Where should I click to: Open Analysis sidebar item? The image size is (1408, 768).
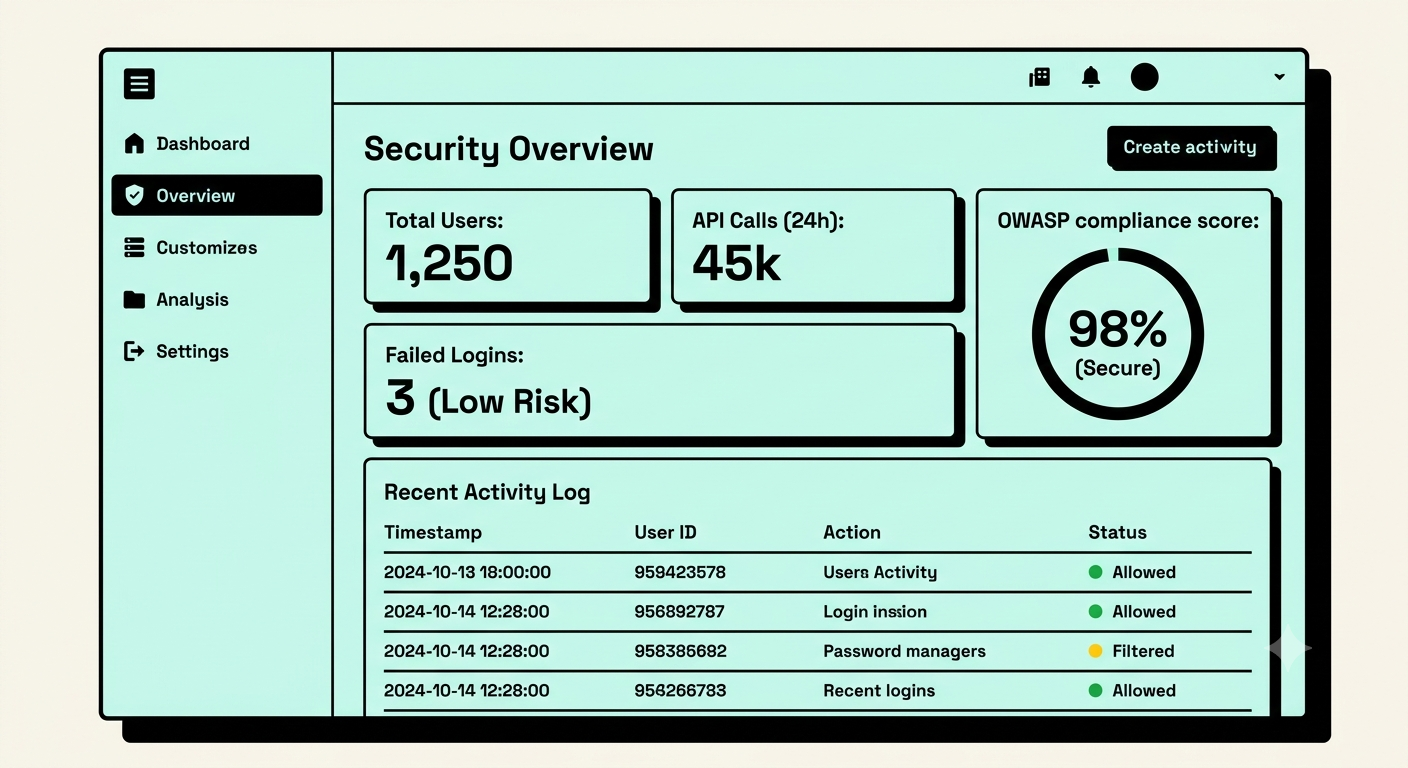tap(192, 299)
